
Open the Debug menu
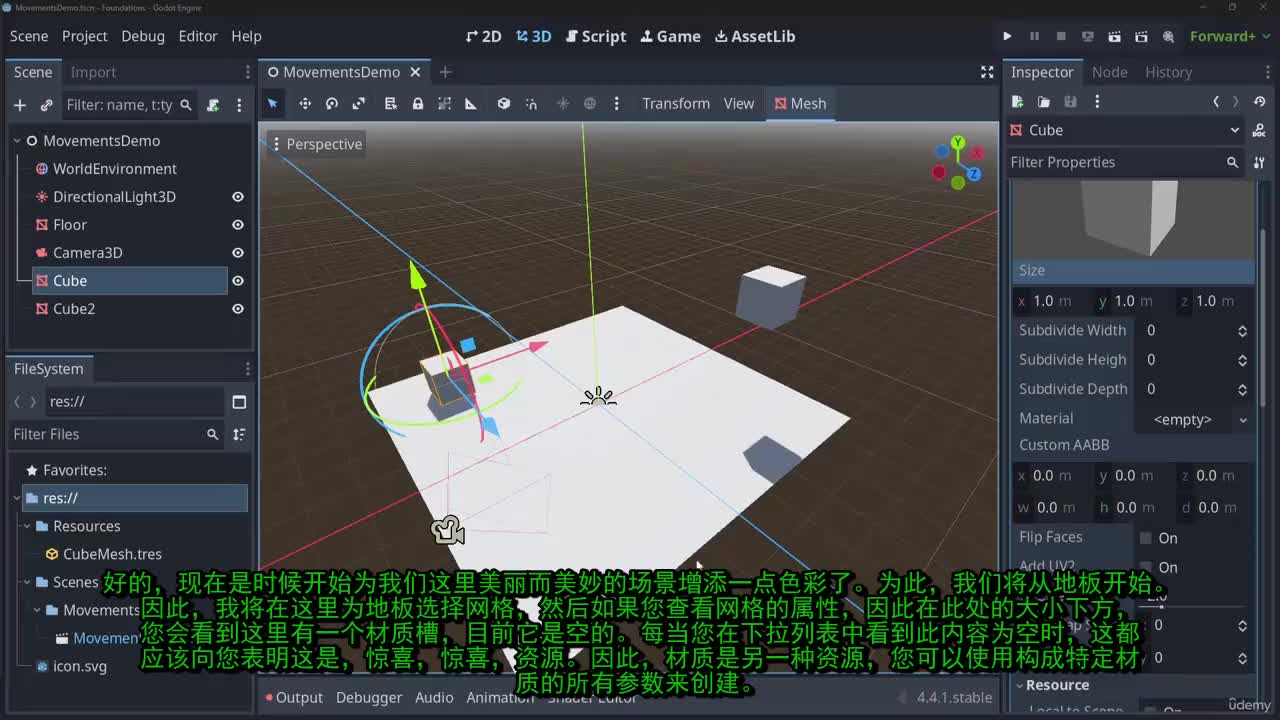click(143, 36)
